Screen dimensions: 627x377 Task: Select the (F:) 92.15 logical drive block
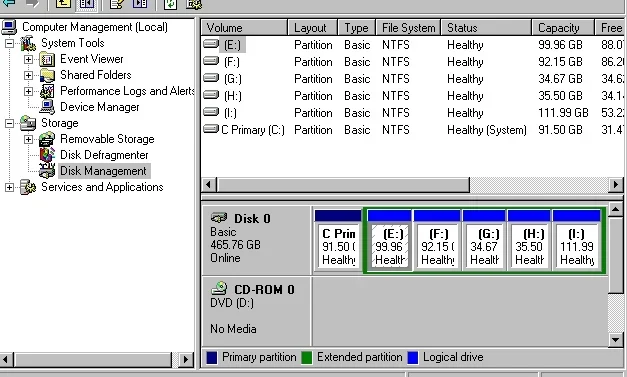click(437, 240)
